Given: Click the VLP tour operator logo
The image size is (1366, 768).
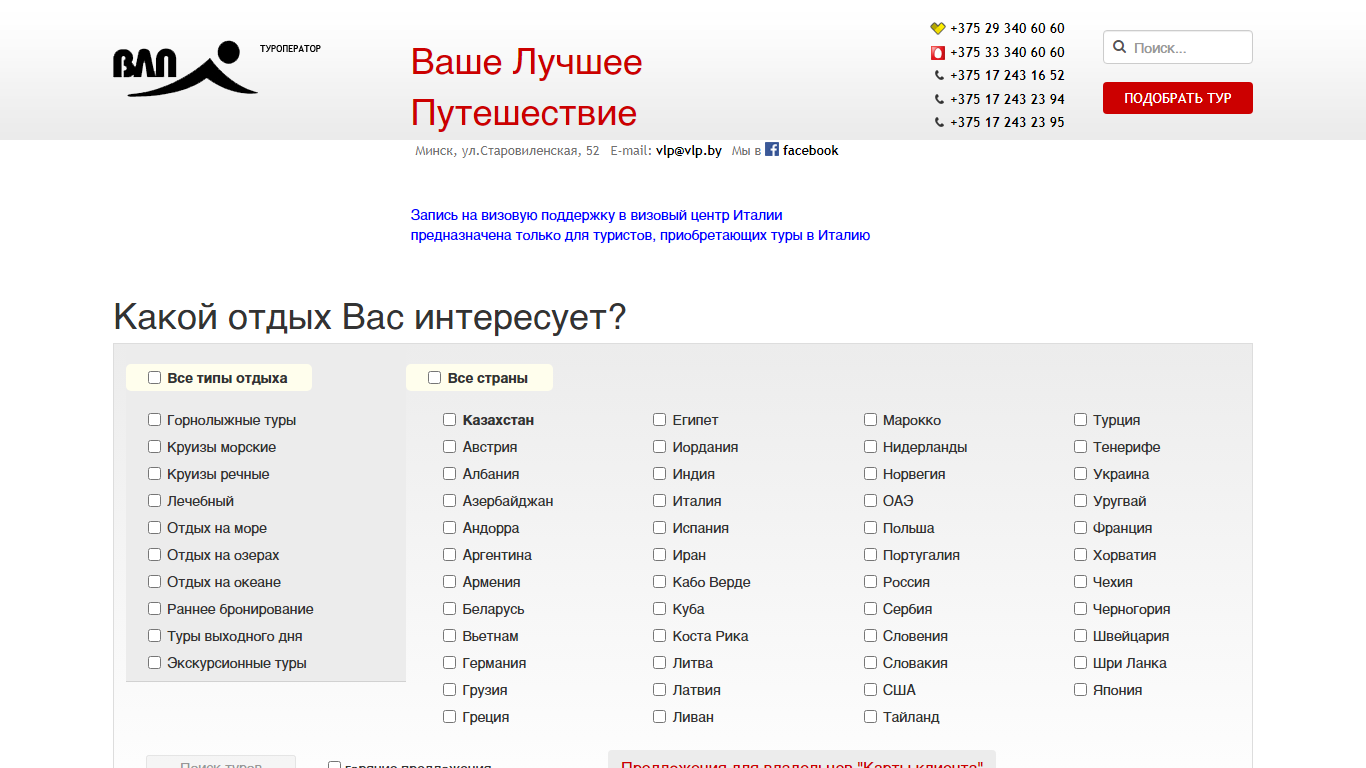Looking at the screenshot, I should (x=186, y=68).
